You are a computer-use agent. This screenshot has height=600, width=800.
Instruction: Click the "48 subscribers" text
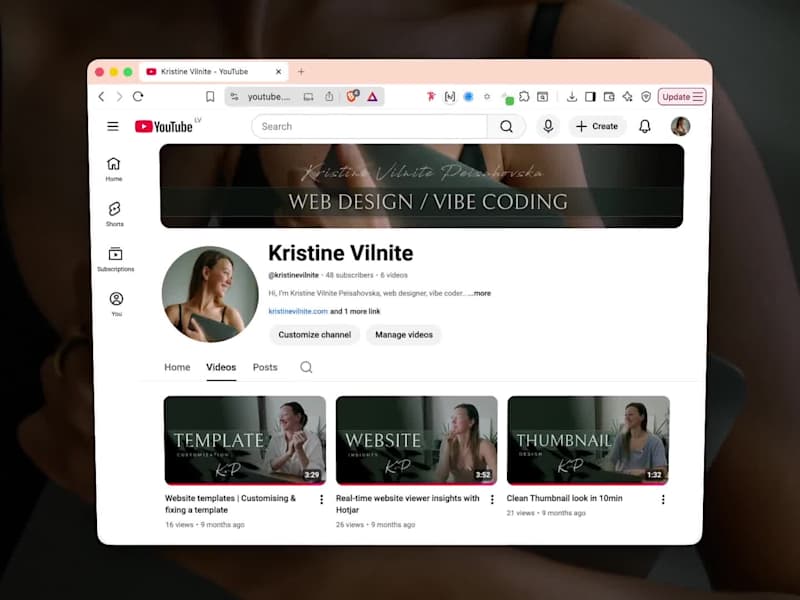tap(349, 275)
